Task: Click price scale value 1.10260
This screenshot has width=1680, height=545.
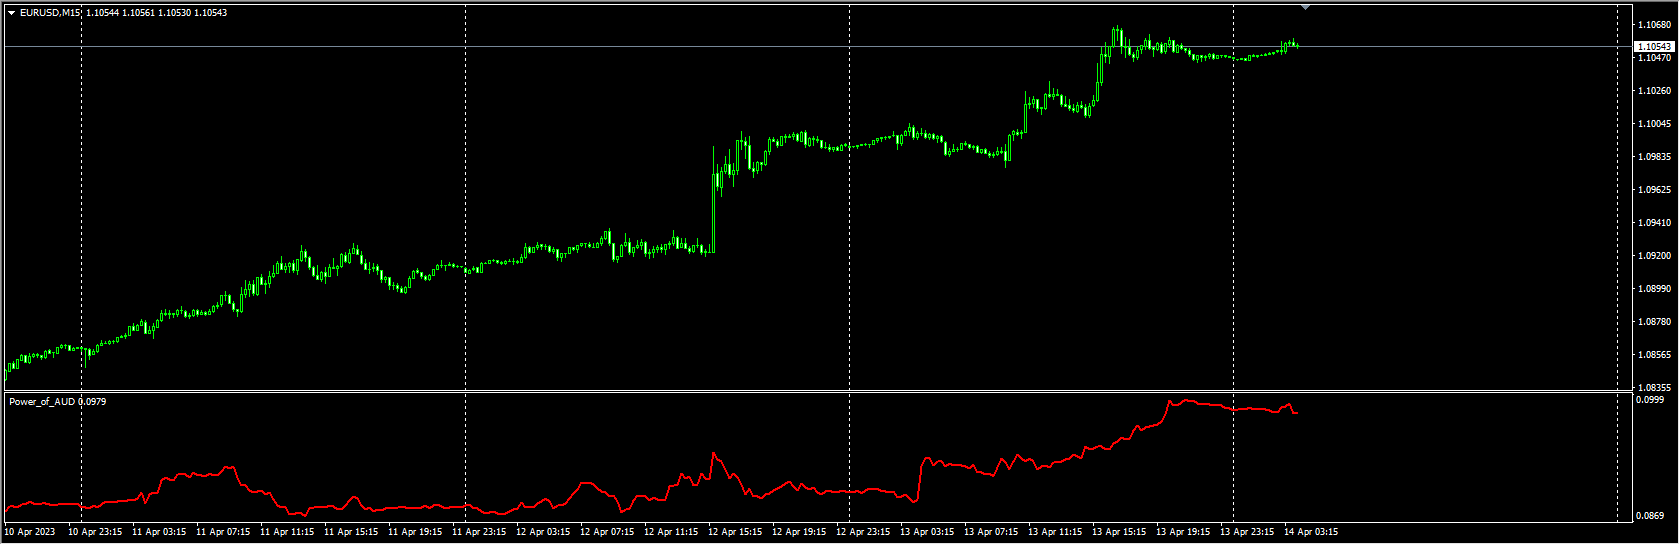Action: point(1654,91)
